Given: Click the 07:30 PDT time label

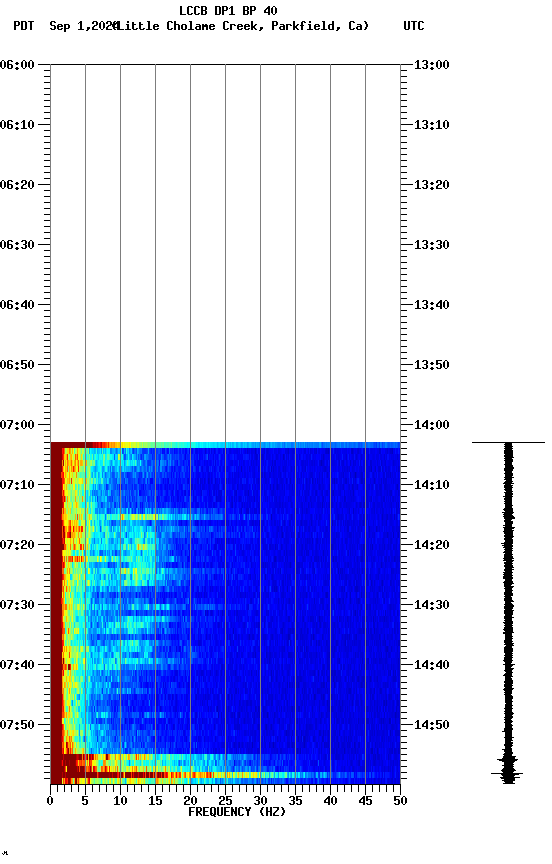Looking at the screenshot, I should (17, 606).
